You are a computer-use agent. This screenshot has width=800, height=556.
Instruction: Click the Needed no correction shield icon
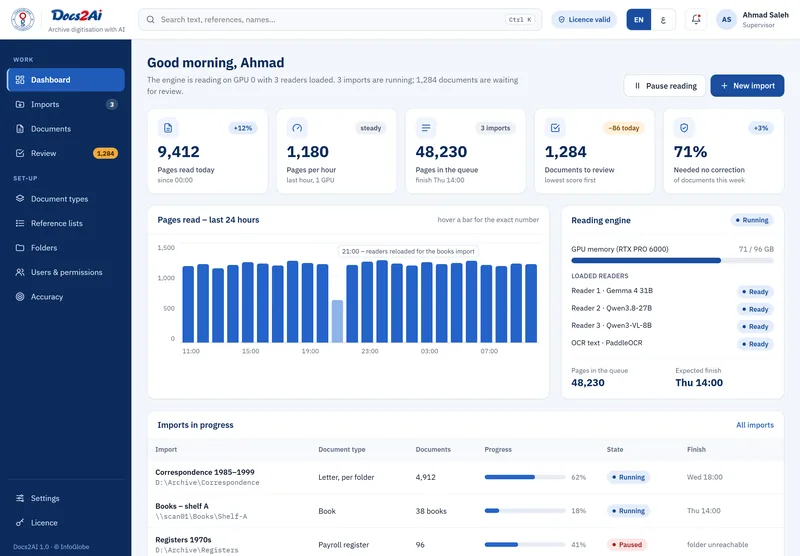tap(684, 128)
